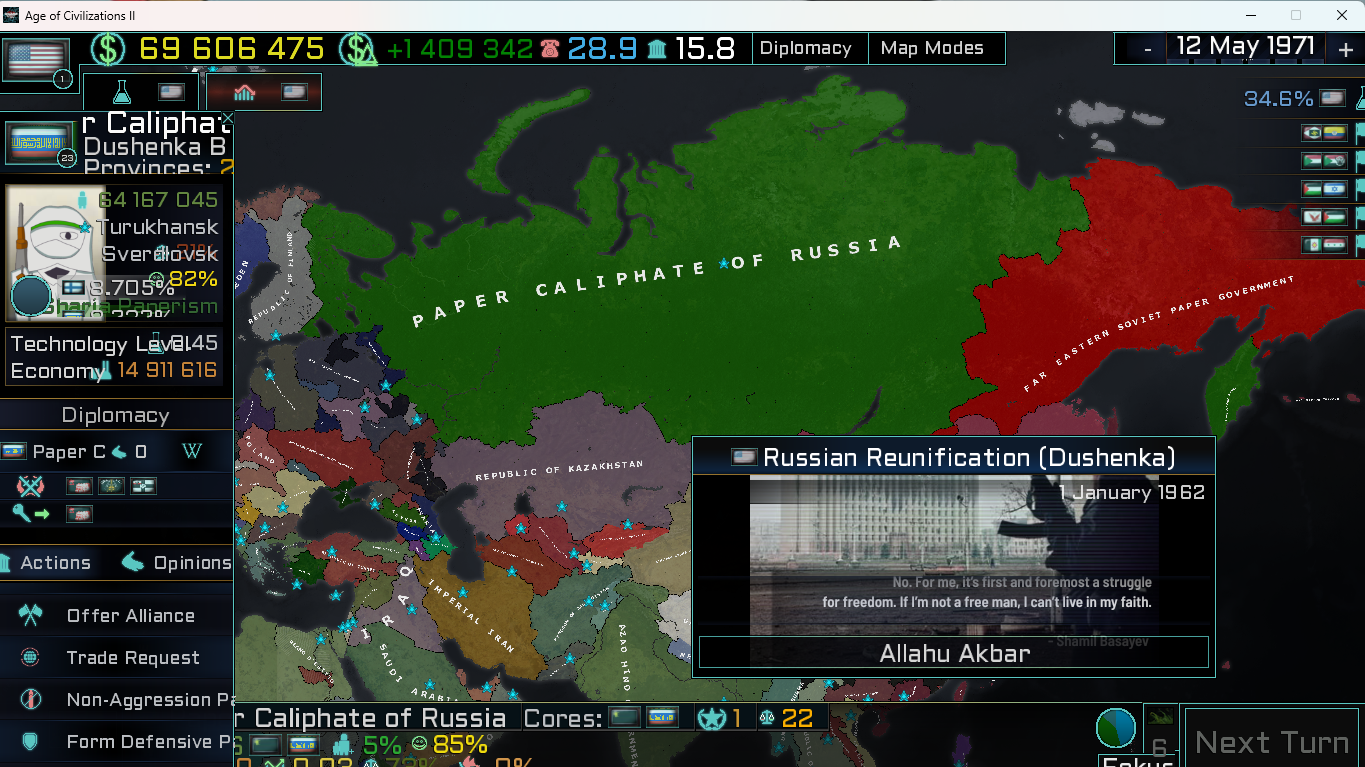Screen dimensions: 1365x767
Task: Open the technology research flask tab
Action: 122,92
